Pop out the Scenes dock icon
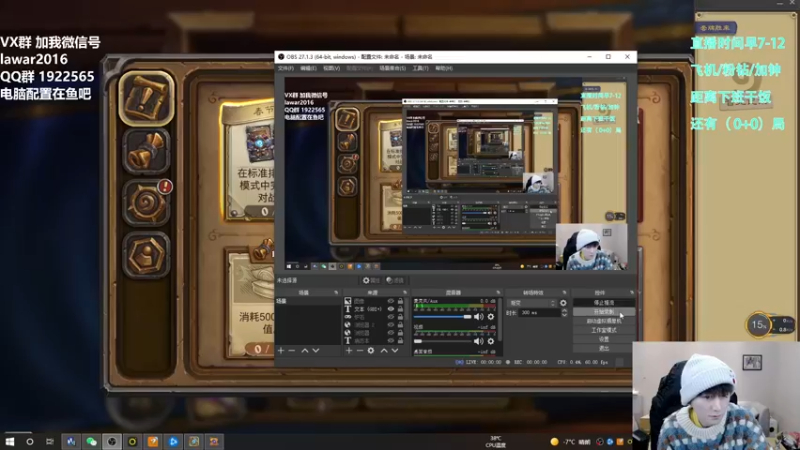Screen dimensions: 800x450 (x=336, y=292)
